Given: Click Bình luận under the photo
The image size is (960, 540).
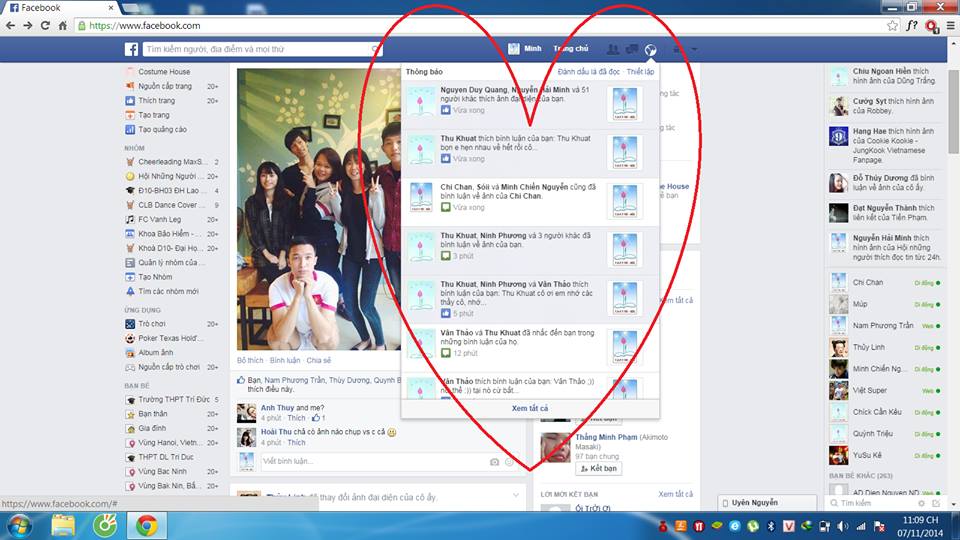Looking at the screenshot, I should click(x=285, y=361).
